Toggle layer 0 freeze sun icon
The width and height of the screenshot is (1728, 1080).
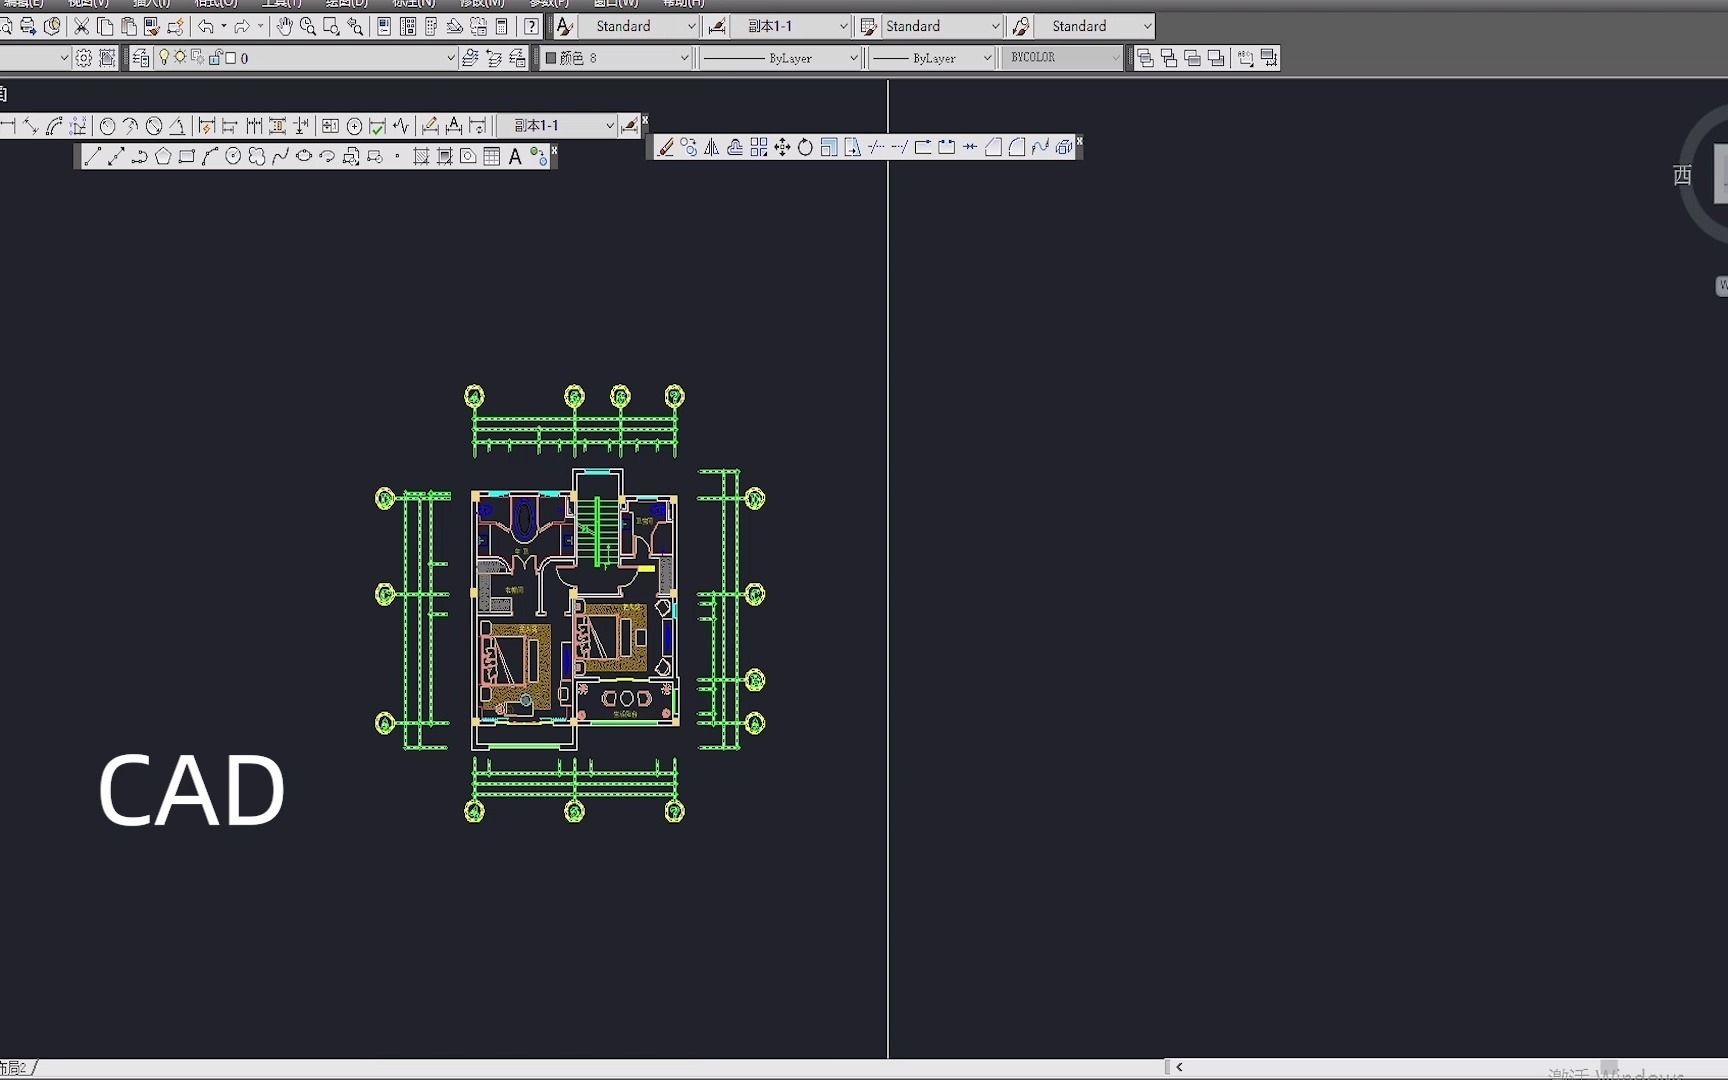(180, 58)
